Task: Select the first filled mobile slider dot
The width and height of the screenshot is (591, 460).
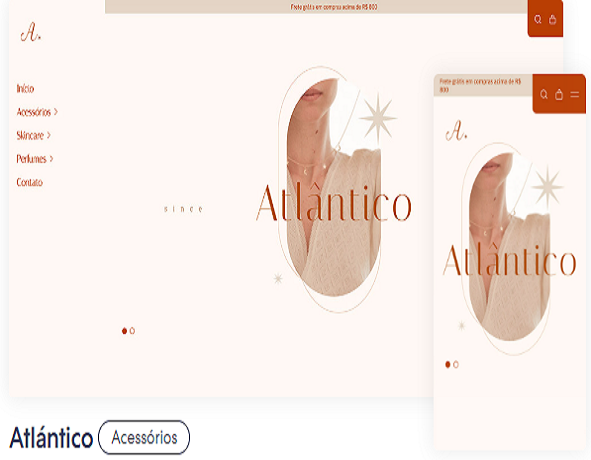Action: 448,365
